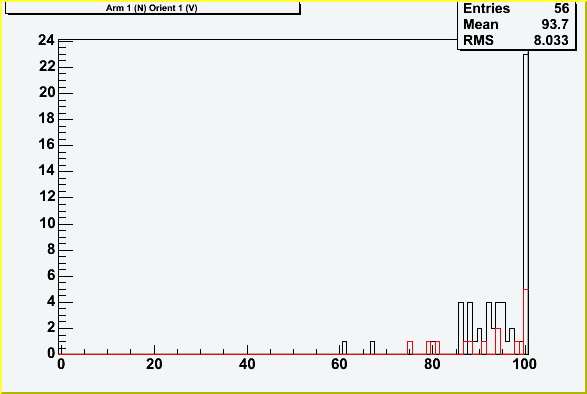This screenshot has height=394, width=587.
Task: Click the red histogram peak at 100
Action: tap(526, 322)
